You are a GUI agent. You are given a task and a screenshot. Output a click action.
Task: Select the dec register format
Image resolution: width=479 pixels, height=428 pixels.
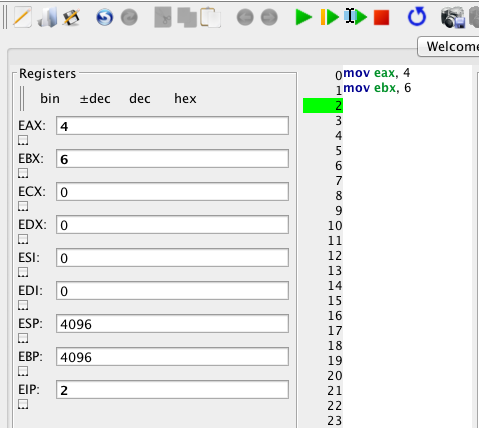[140, 99]
